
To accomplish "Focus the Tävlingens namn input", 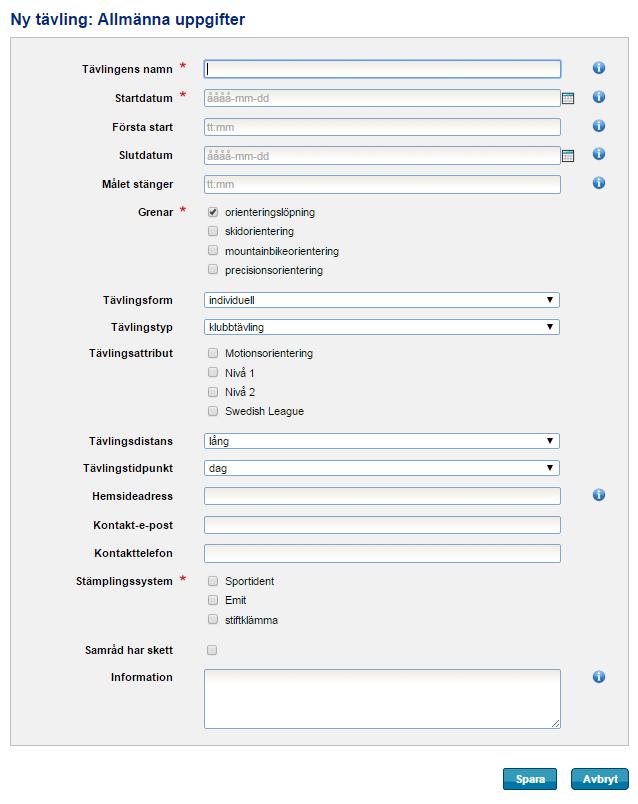I will 382,69.
